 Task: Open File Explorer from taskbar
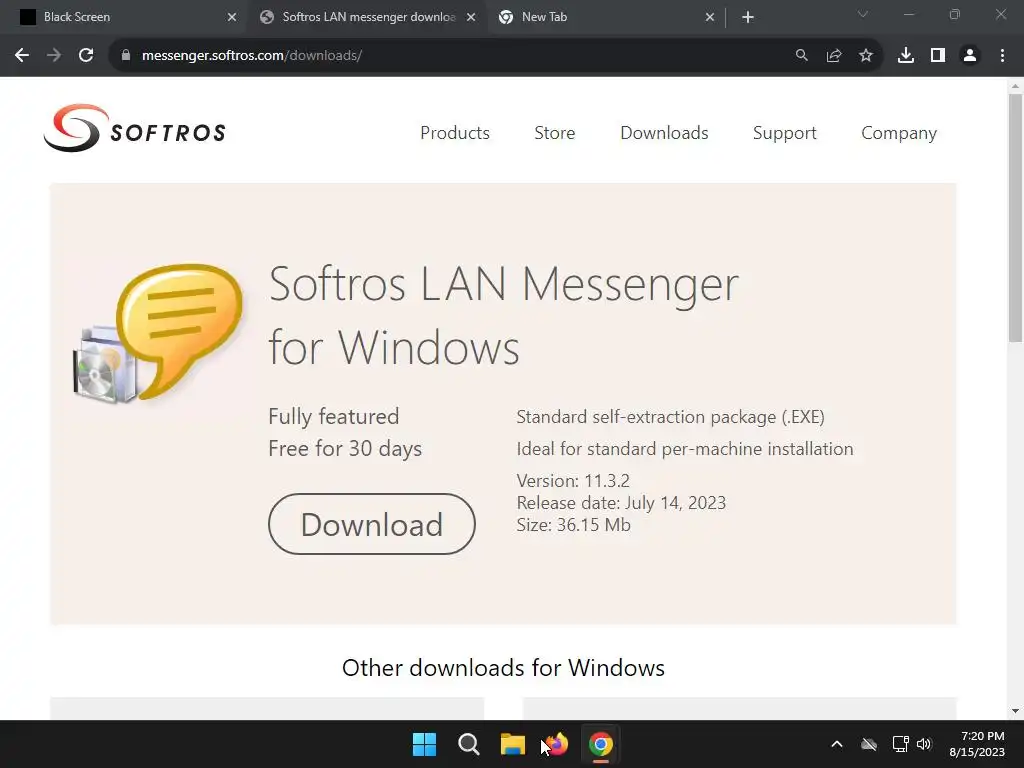coord(513,744)
